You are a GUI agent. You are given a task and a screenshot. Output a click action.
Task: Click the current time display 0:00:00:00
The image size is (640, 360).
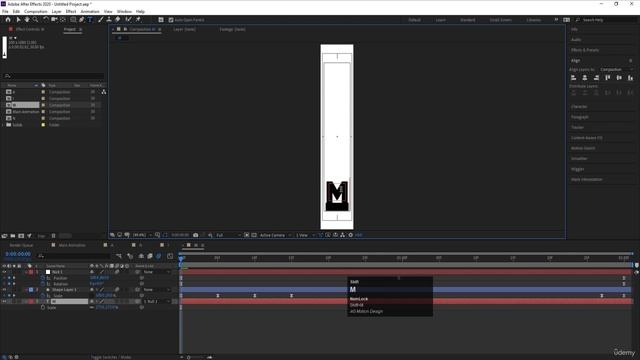[x=18, y=254]
